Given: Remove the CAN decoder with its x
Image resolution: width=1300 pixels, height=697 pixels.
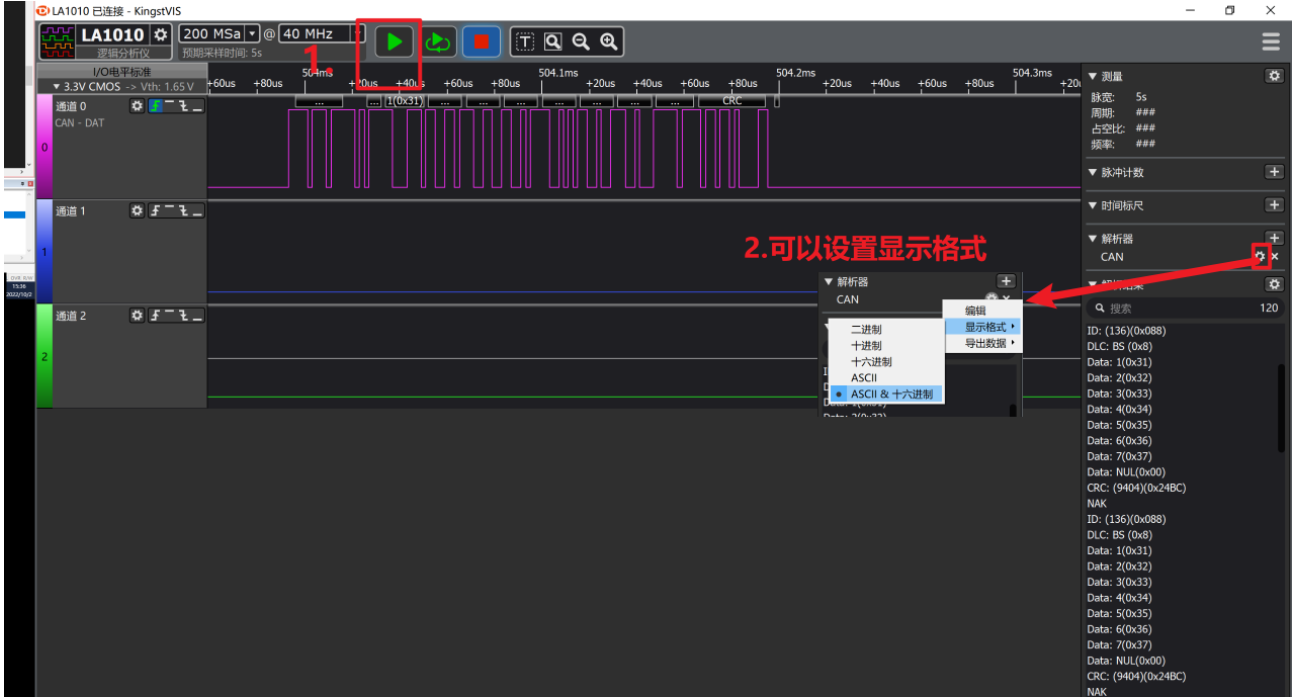Looking at the screenshot, I should (x=1274, y=257).
